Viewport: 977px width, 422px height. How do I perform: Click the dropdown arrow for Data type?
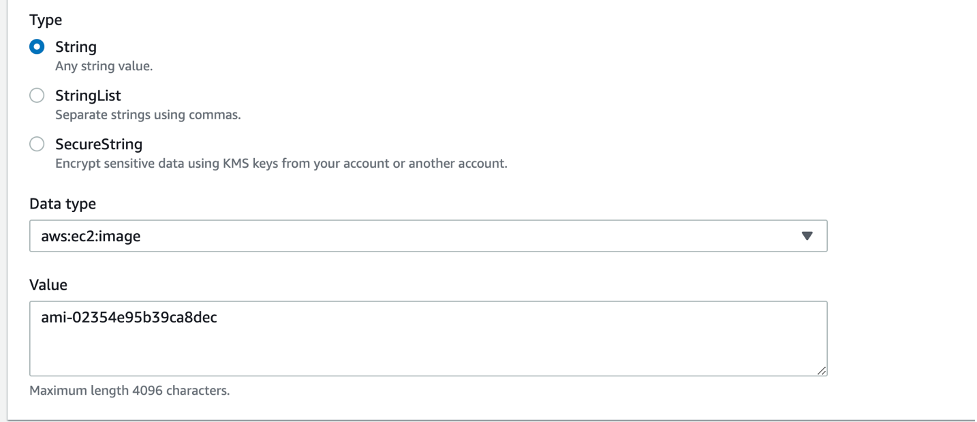click(x=807, y=237)
